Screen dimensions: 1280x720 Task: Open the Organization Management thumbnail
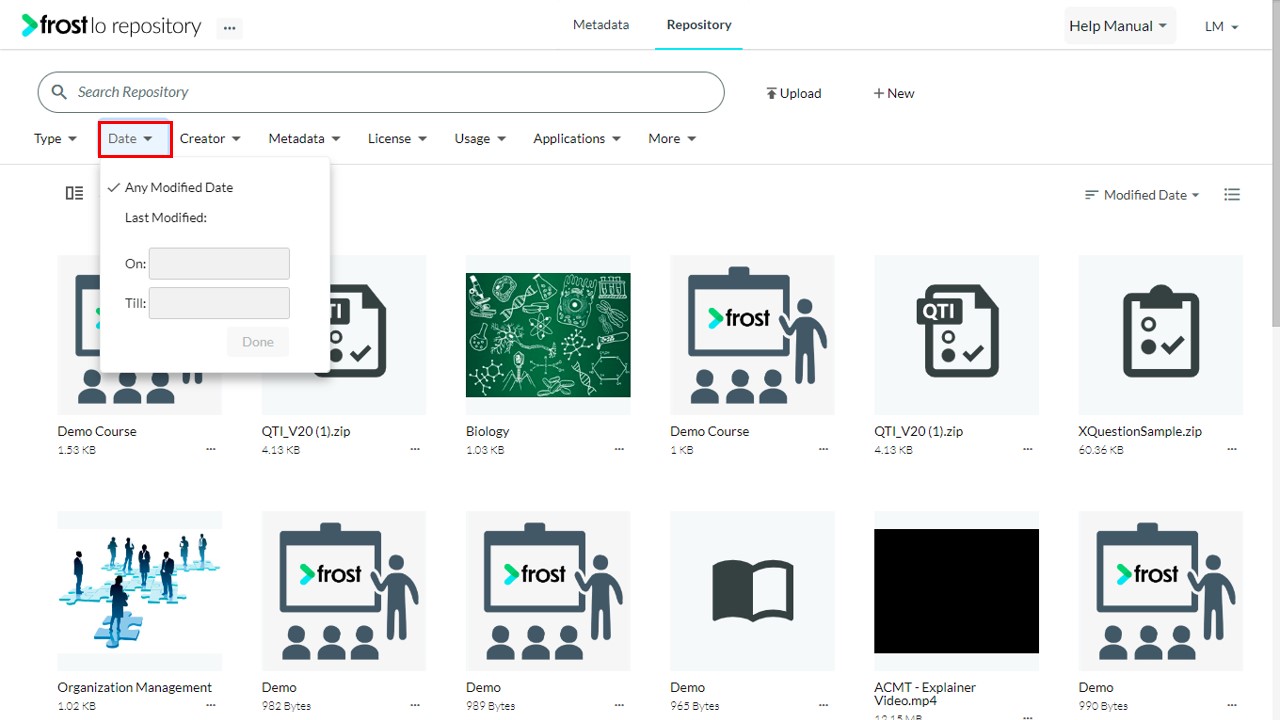point(140,591)
